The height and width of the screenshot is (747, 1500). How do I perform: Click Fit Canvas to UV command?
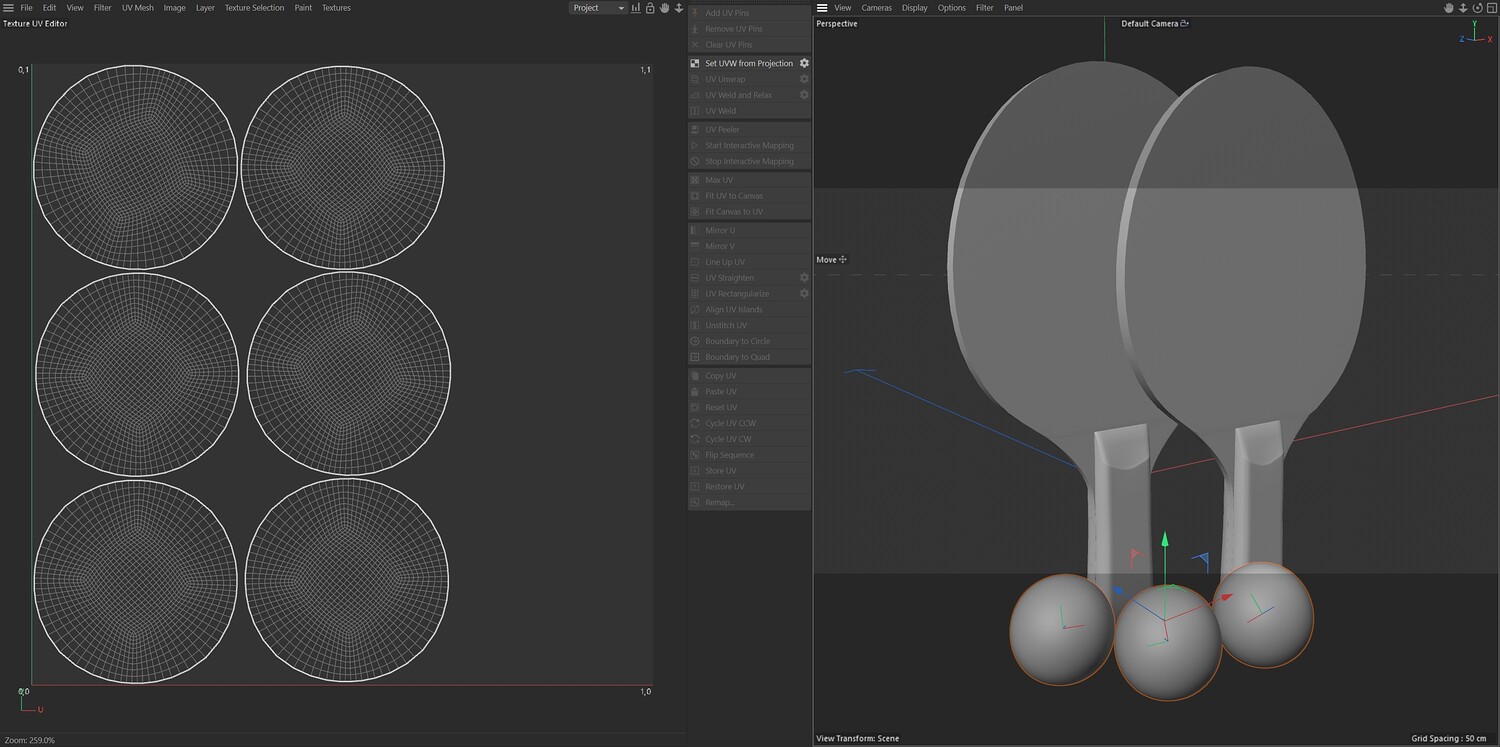(x=734, y=212)
